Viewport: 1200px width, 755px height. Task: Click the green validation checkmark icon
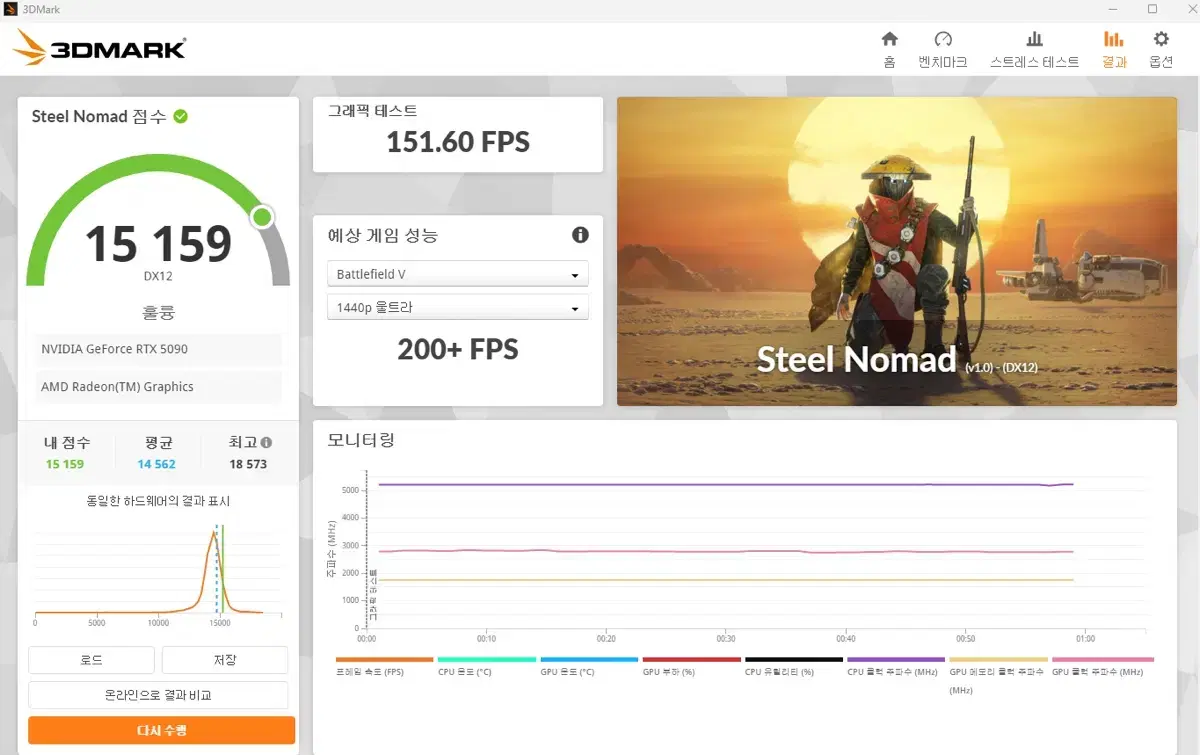click(180, 116)
